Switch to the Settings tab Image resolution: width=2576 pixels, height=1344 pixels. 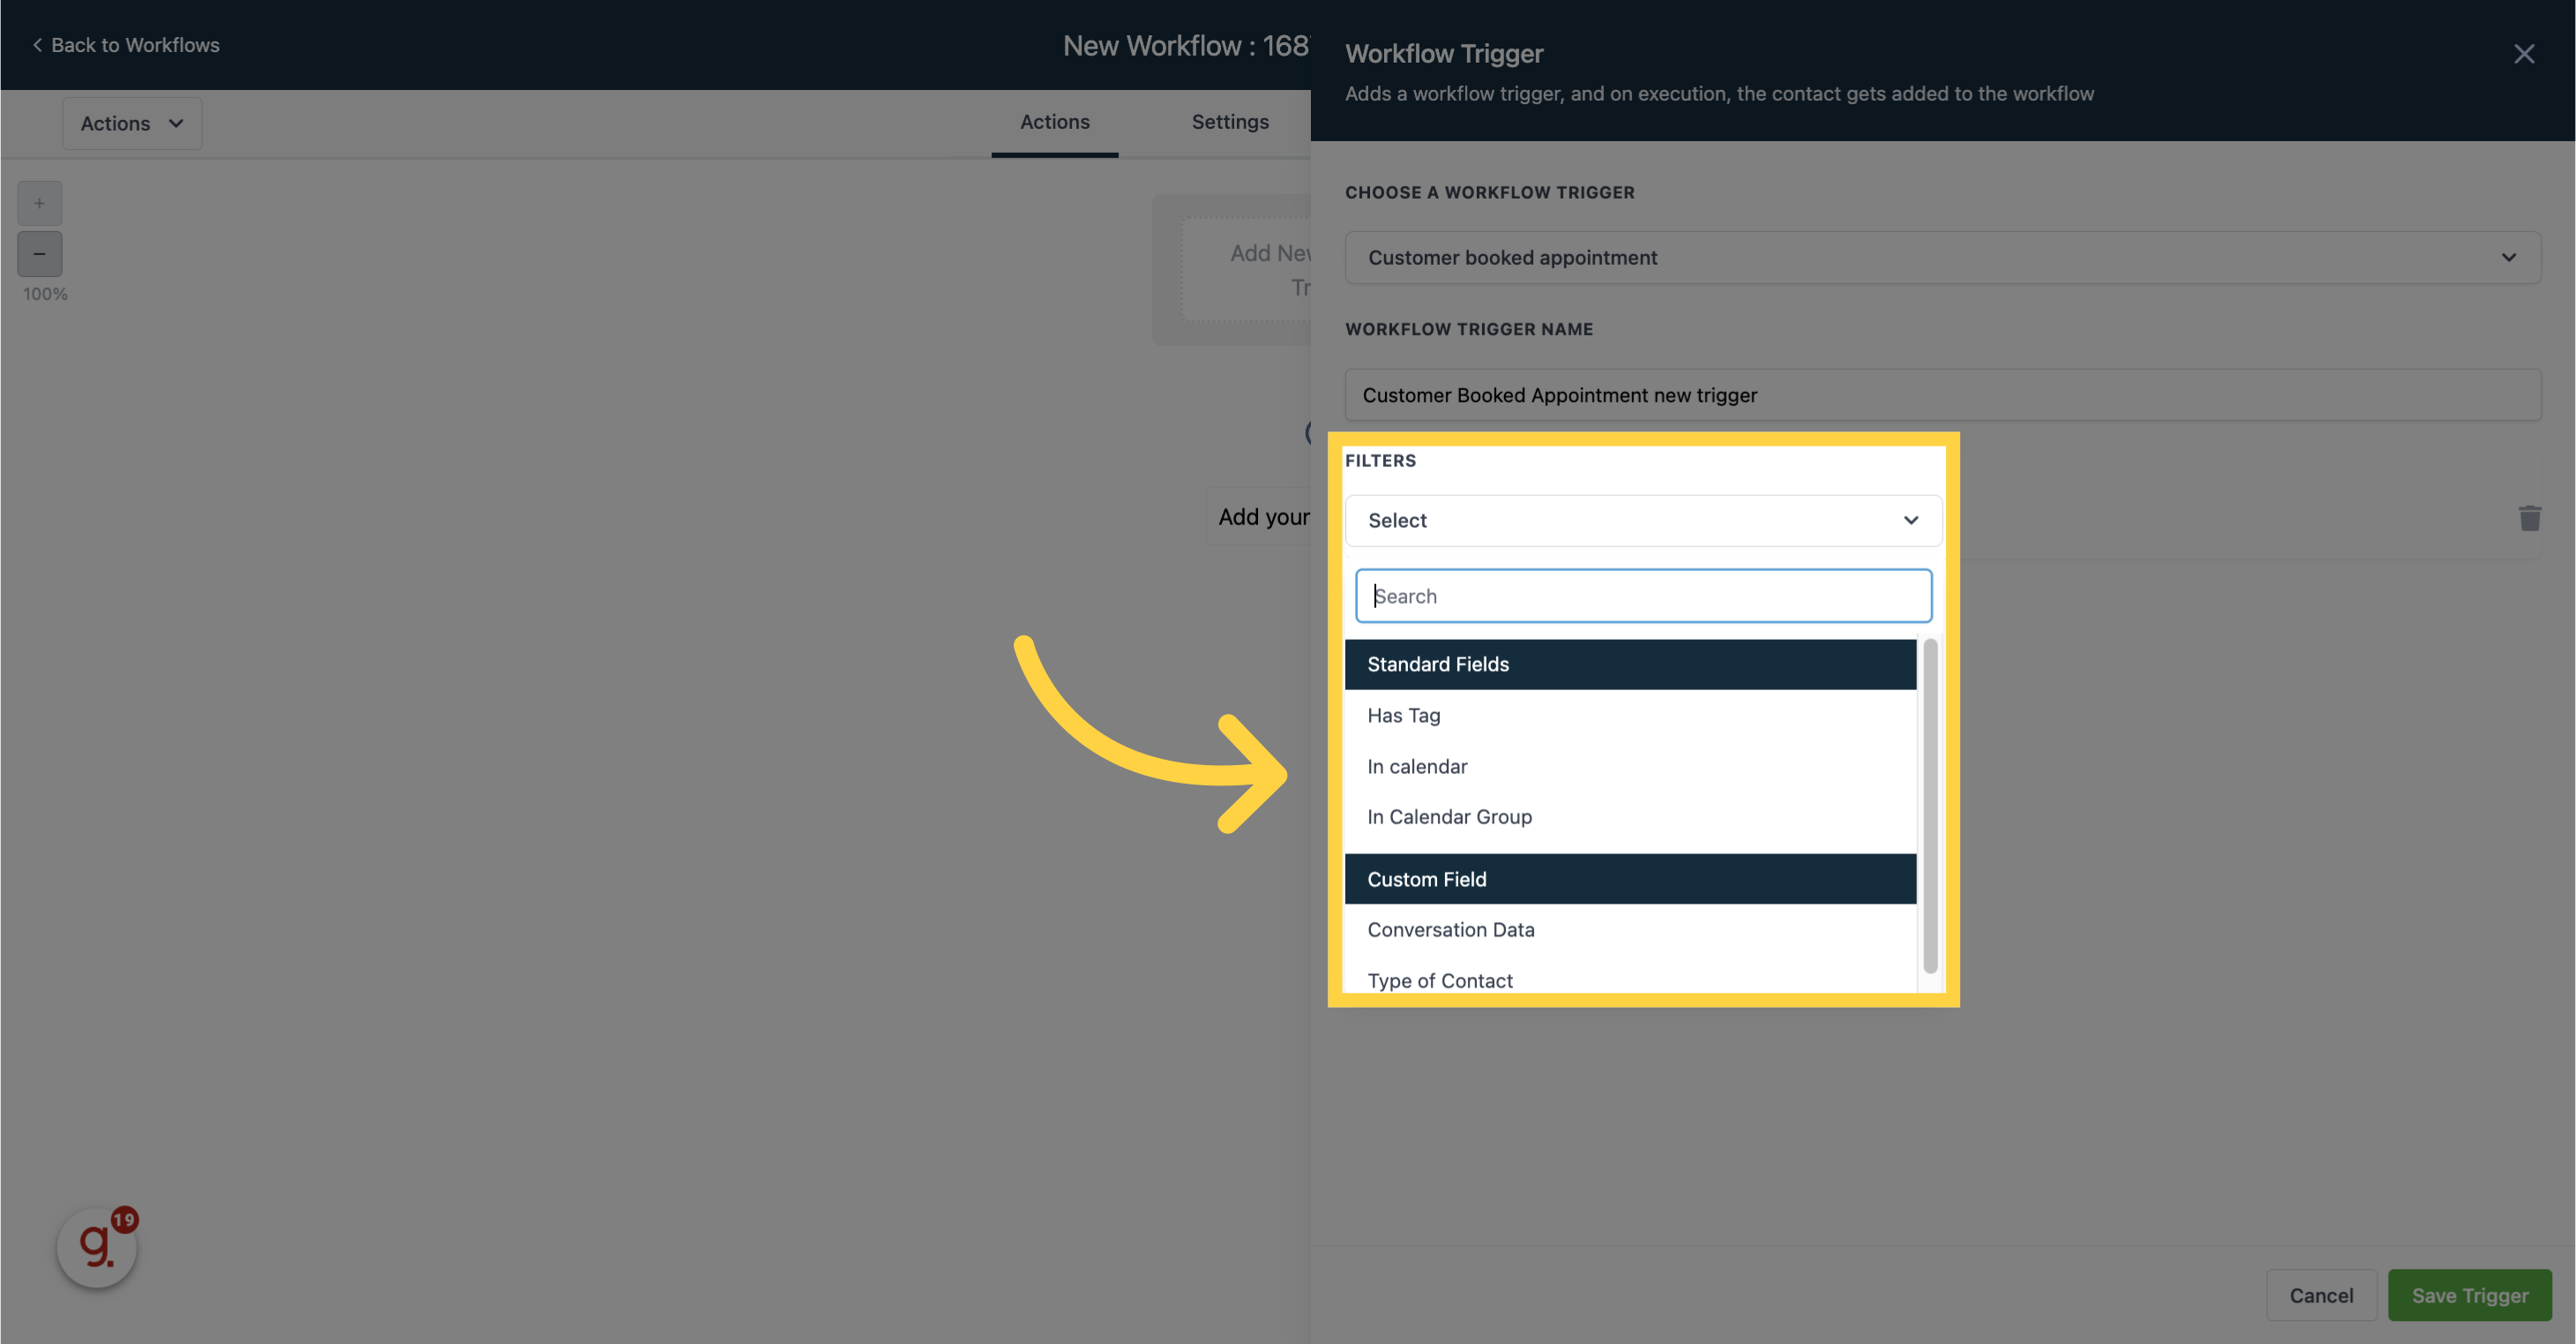[x=1230, y=121]
